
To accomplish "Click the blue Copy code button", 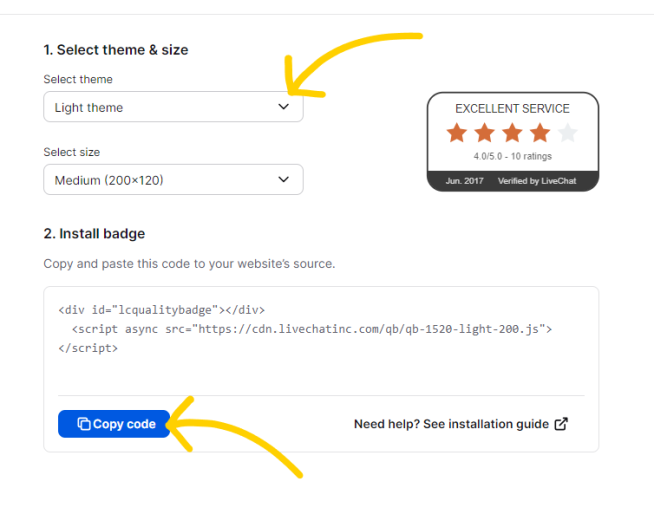I will coord(114,424).
